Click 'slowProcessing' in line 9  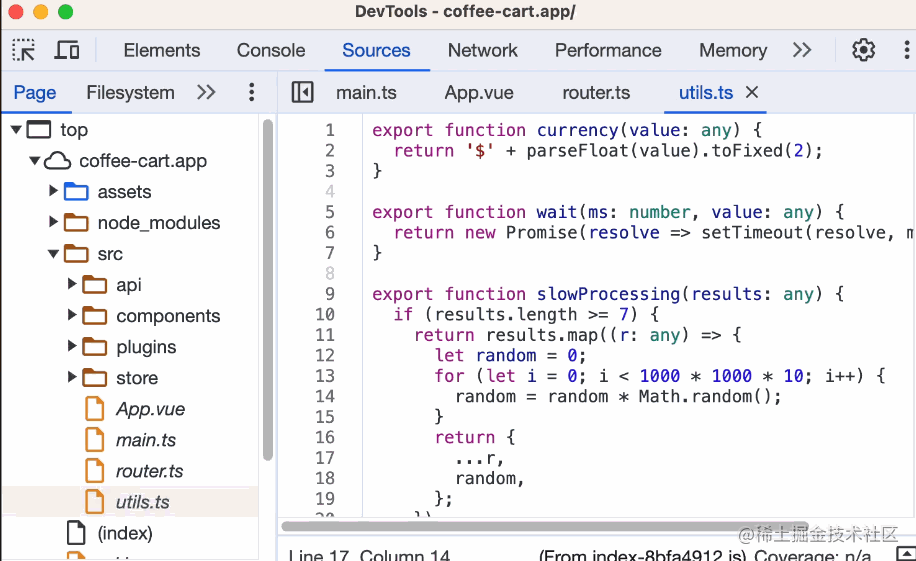608,293
